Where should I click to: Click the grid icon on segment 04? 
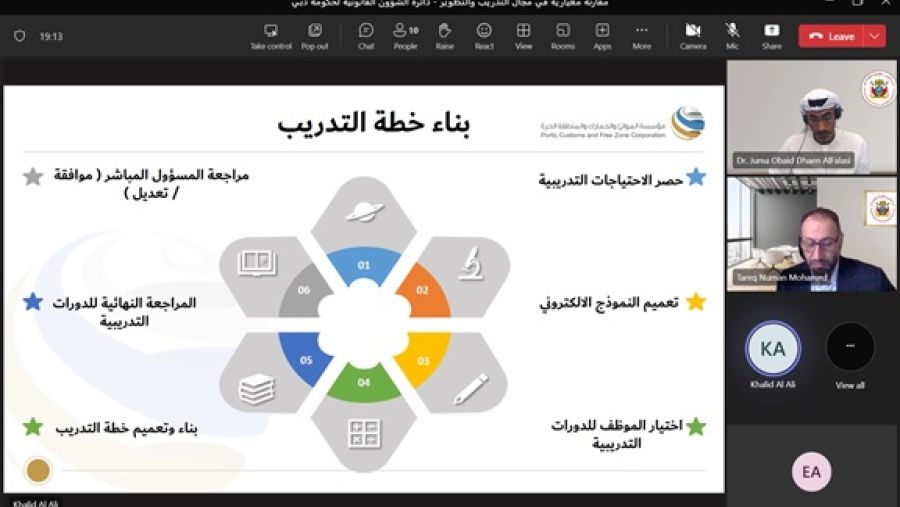click(x=364, y=434)
